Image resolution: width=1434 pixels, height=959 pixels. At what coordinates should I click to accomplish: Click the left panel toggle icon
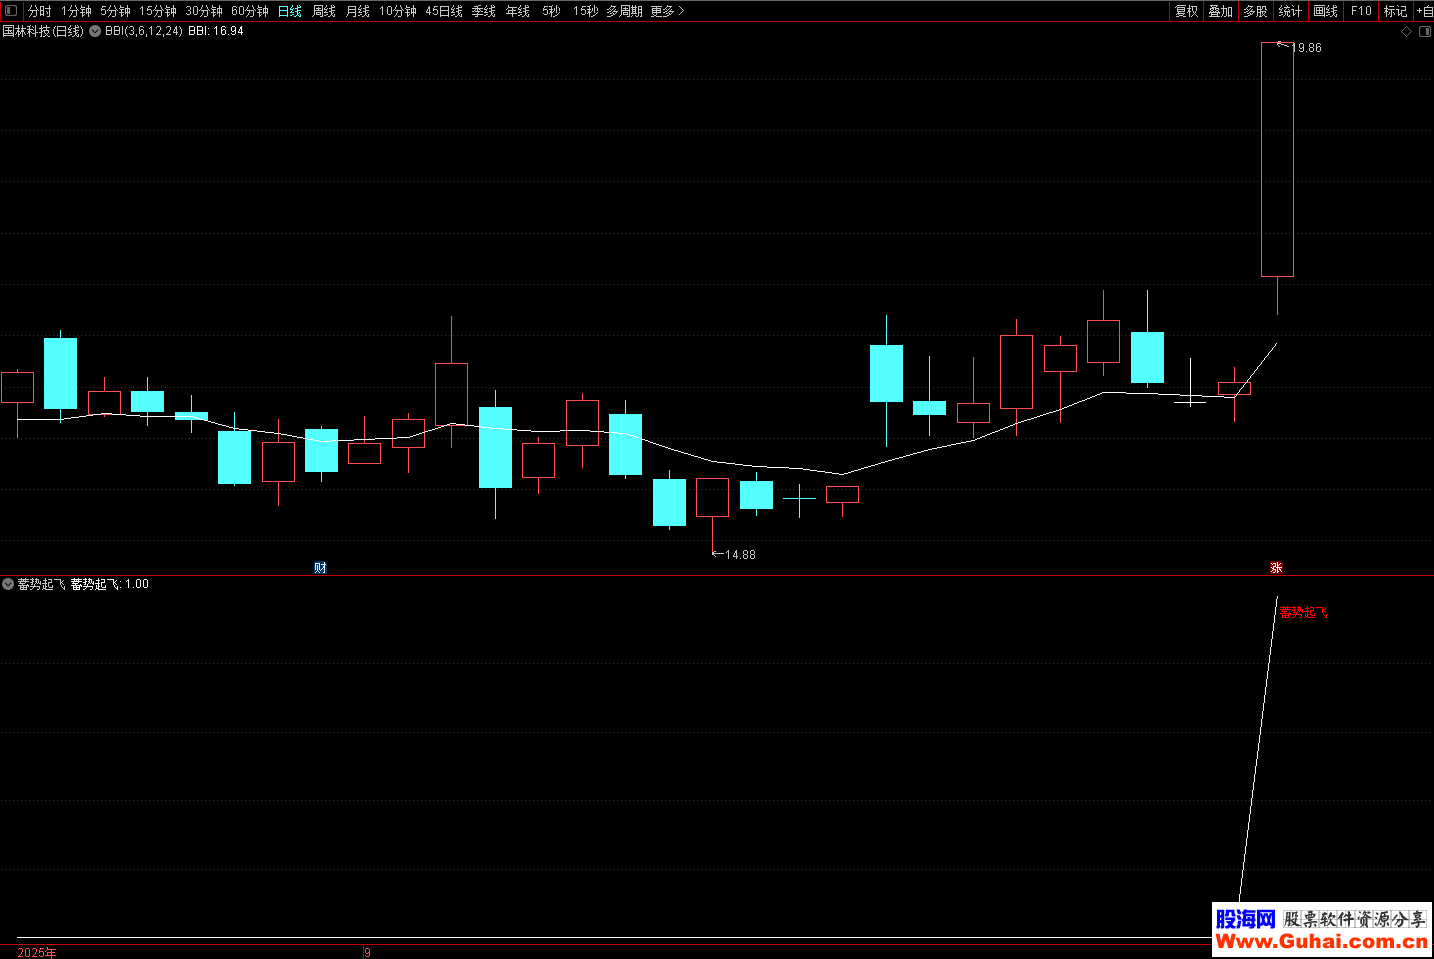pos(11,11)
